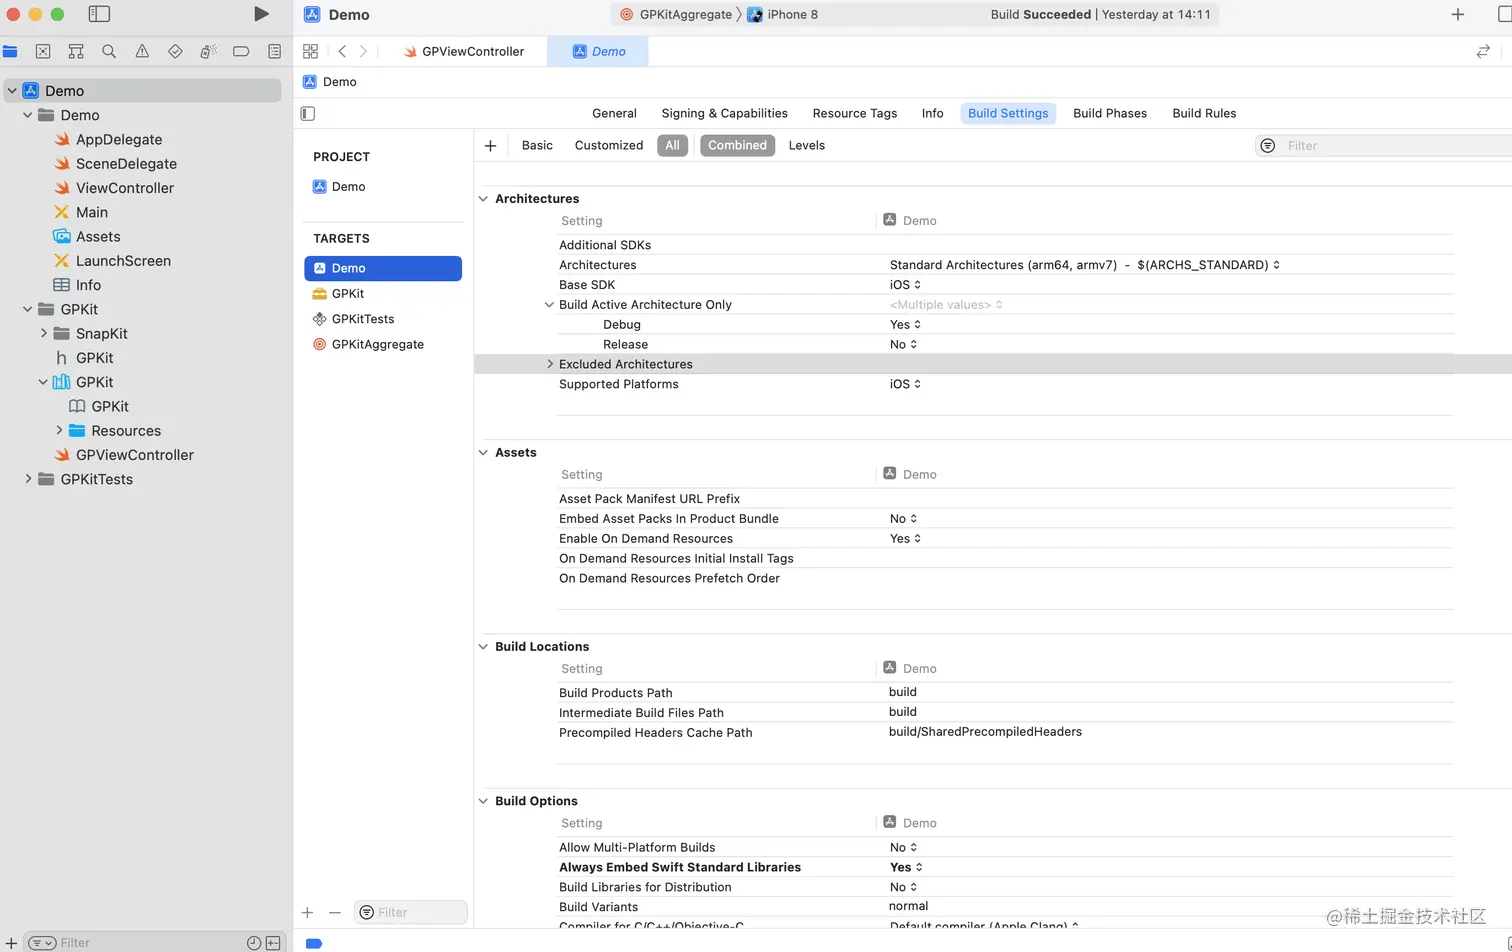
Task: Open the Project navigator folder icon
Action: [10, 51]
